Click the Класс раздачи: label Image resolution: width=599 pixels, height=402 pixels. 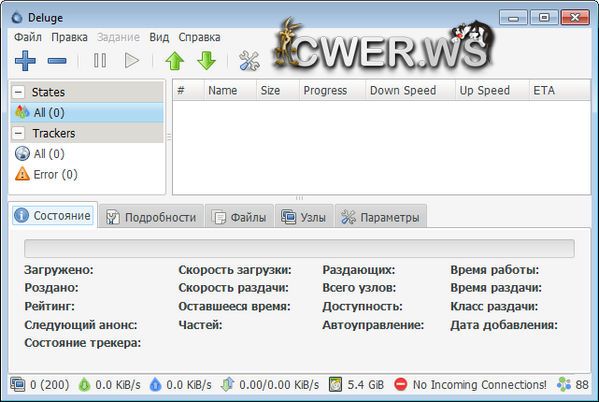click(494, 306)
